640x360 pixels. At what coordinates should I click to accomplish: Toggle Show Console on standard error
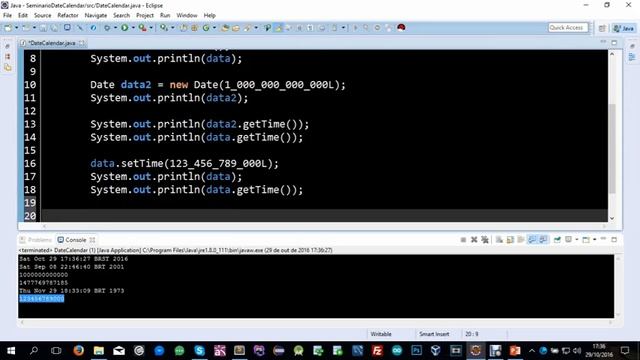[x=543, y=240]
